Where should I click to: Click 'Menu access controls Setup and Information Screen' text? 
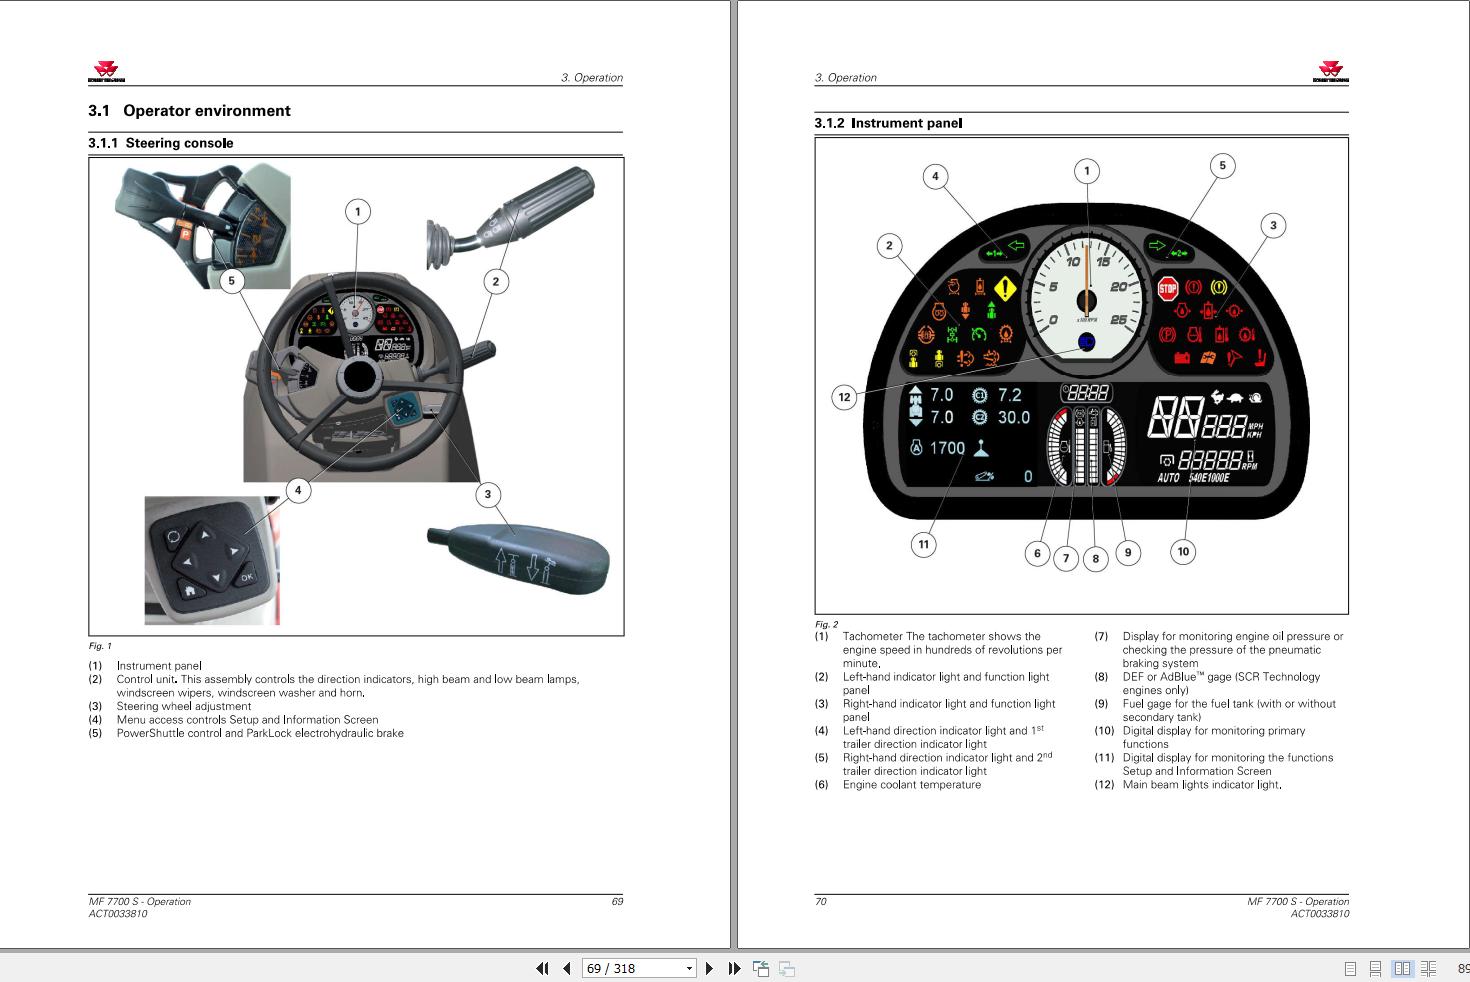coord(247,720)
